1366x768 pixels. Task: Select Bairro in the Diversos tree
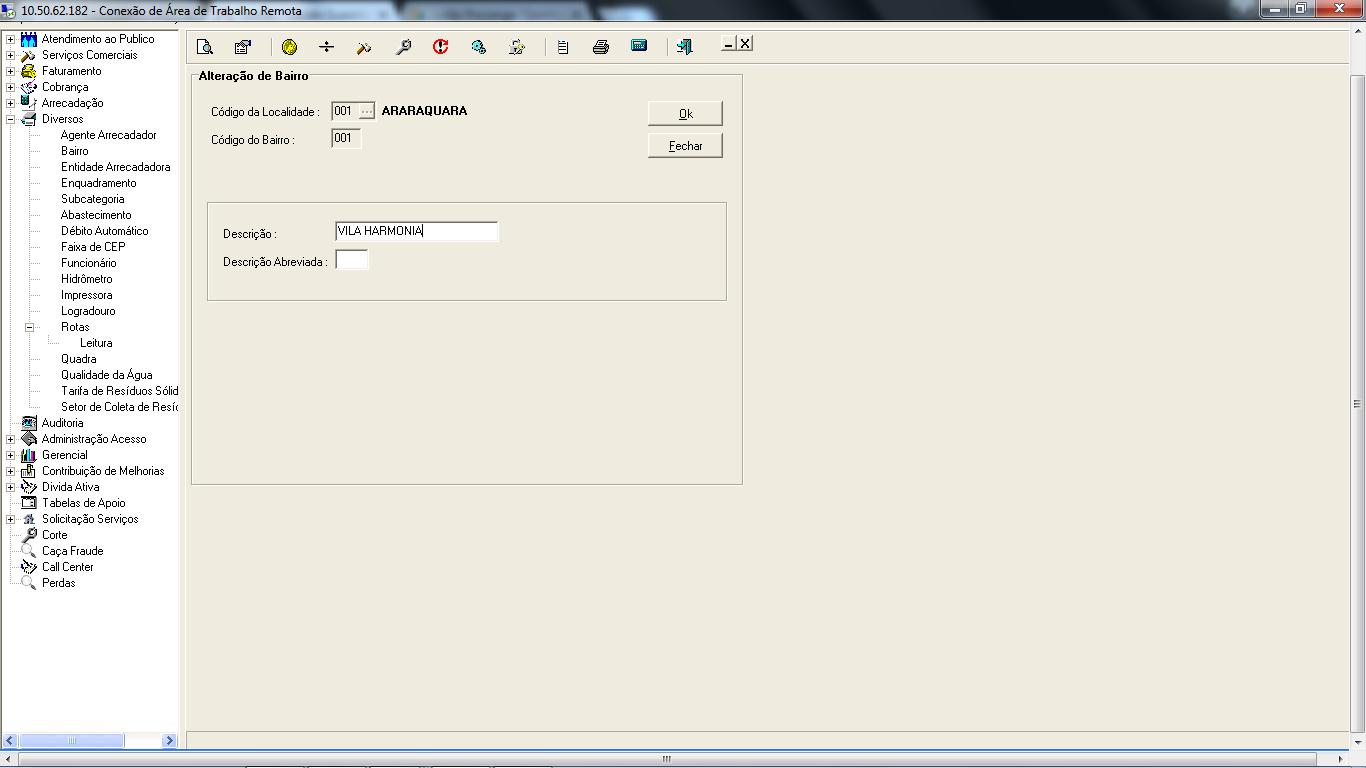pos(74,151)
